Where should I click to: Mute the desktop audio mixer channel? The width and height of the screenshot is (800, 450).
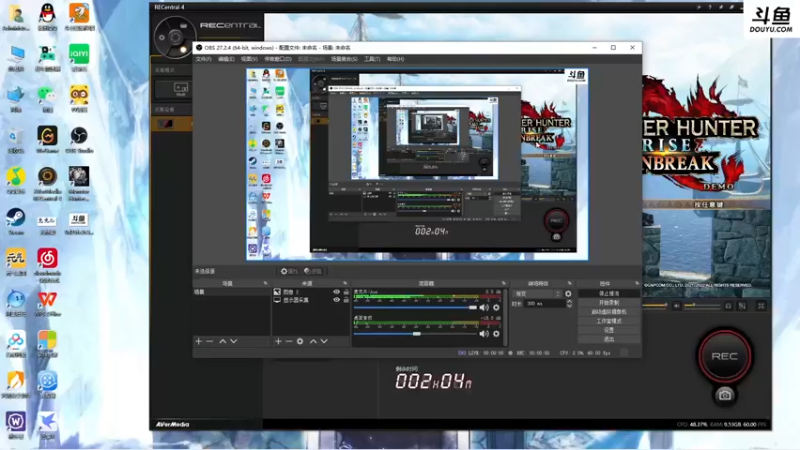tap(484, 334)
